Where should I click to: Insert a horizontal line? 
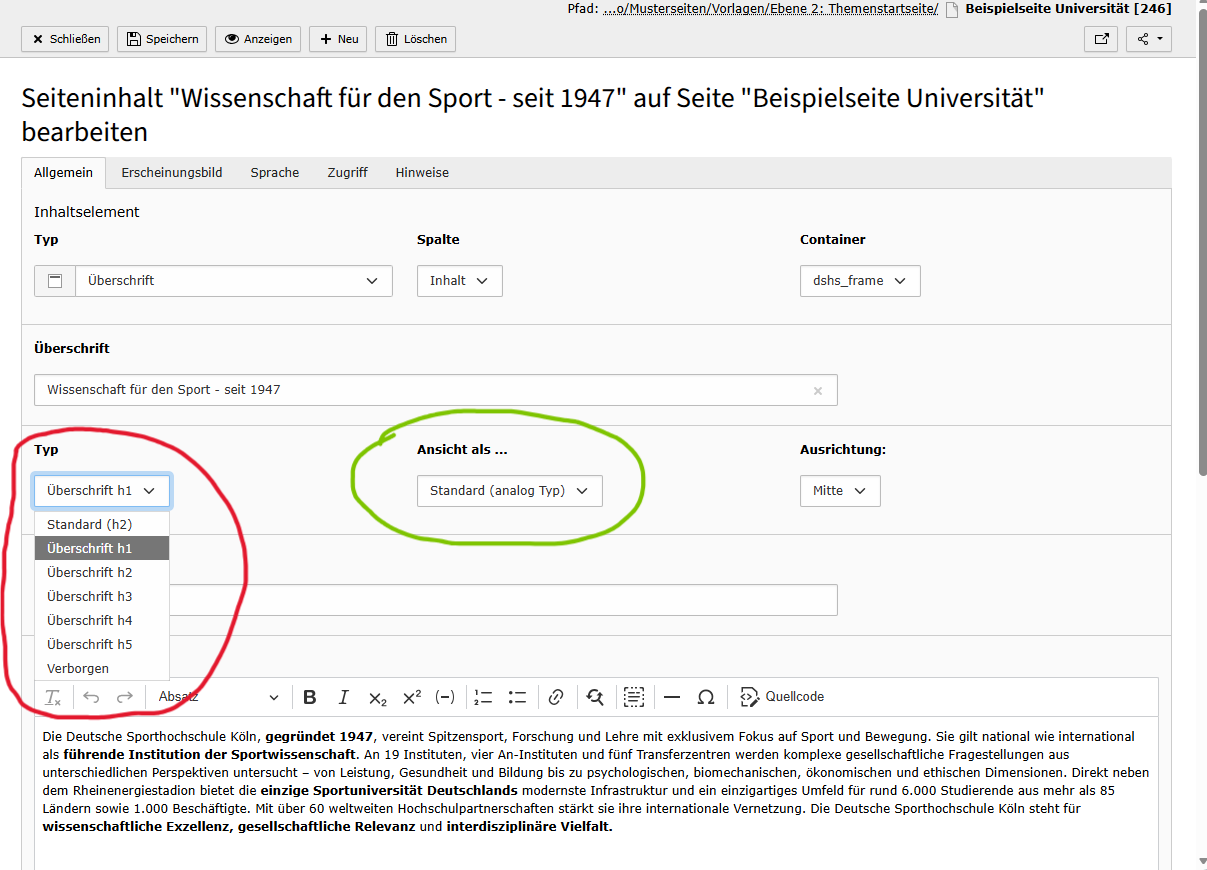point(672,697)
